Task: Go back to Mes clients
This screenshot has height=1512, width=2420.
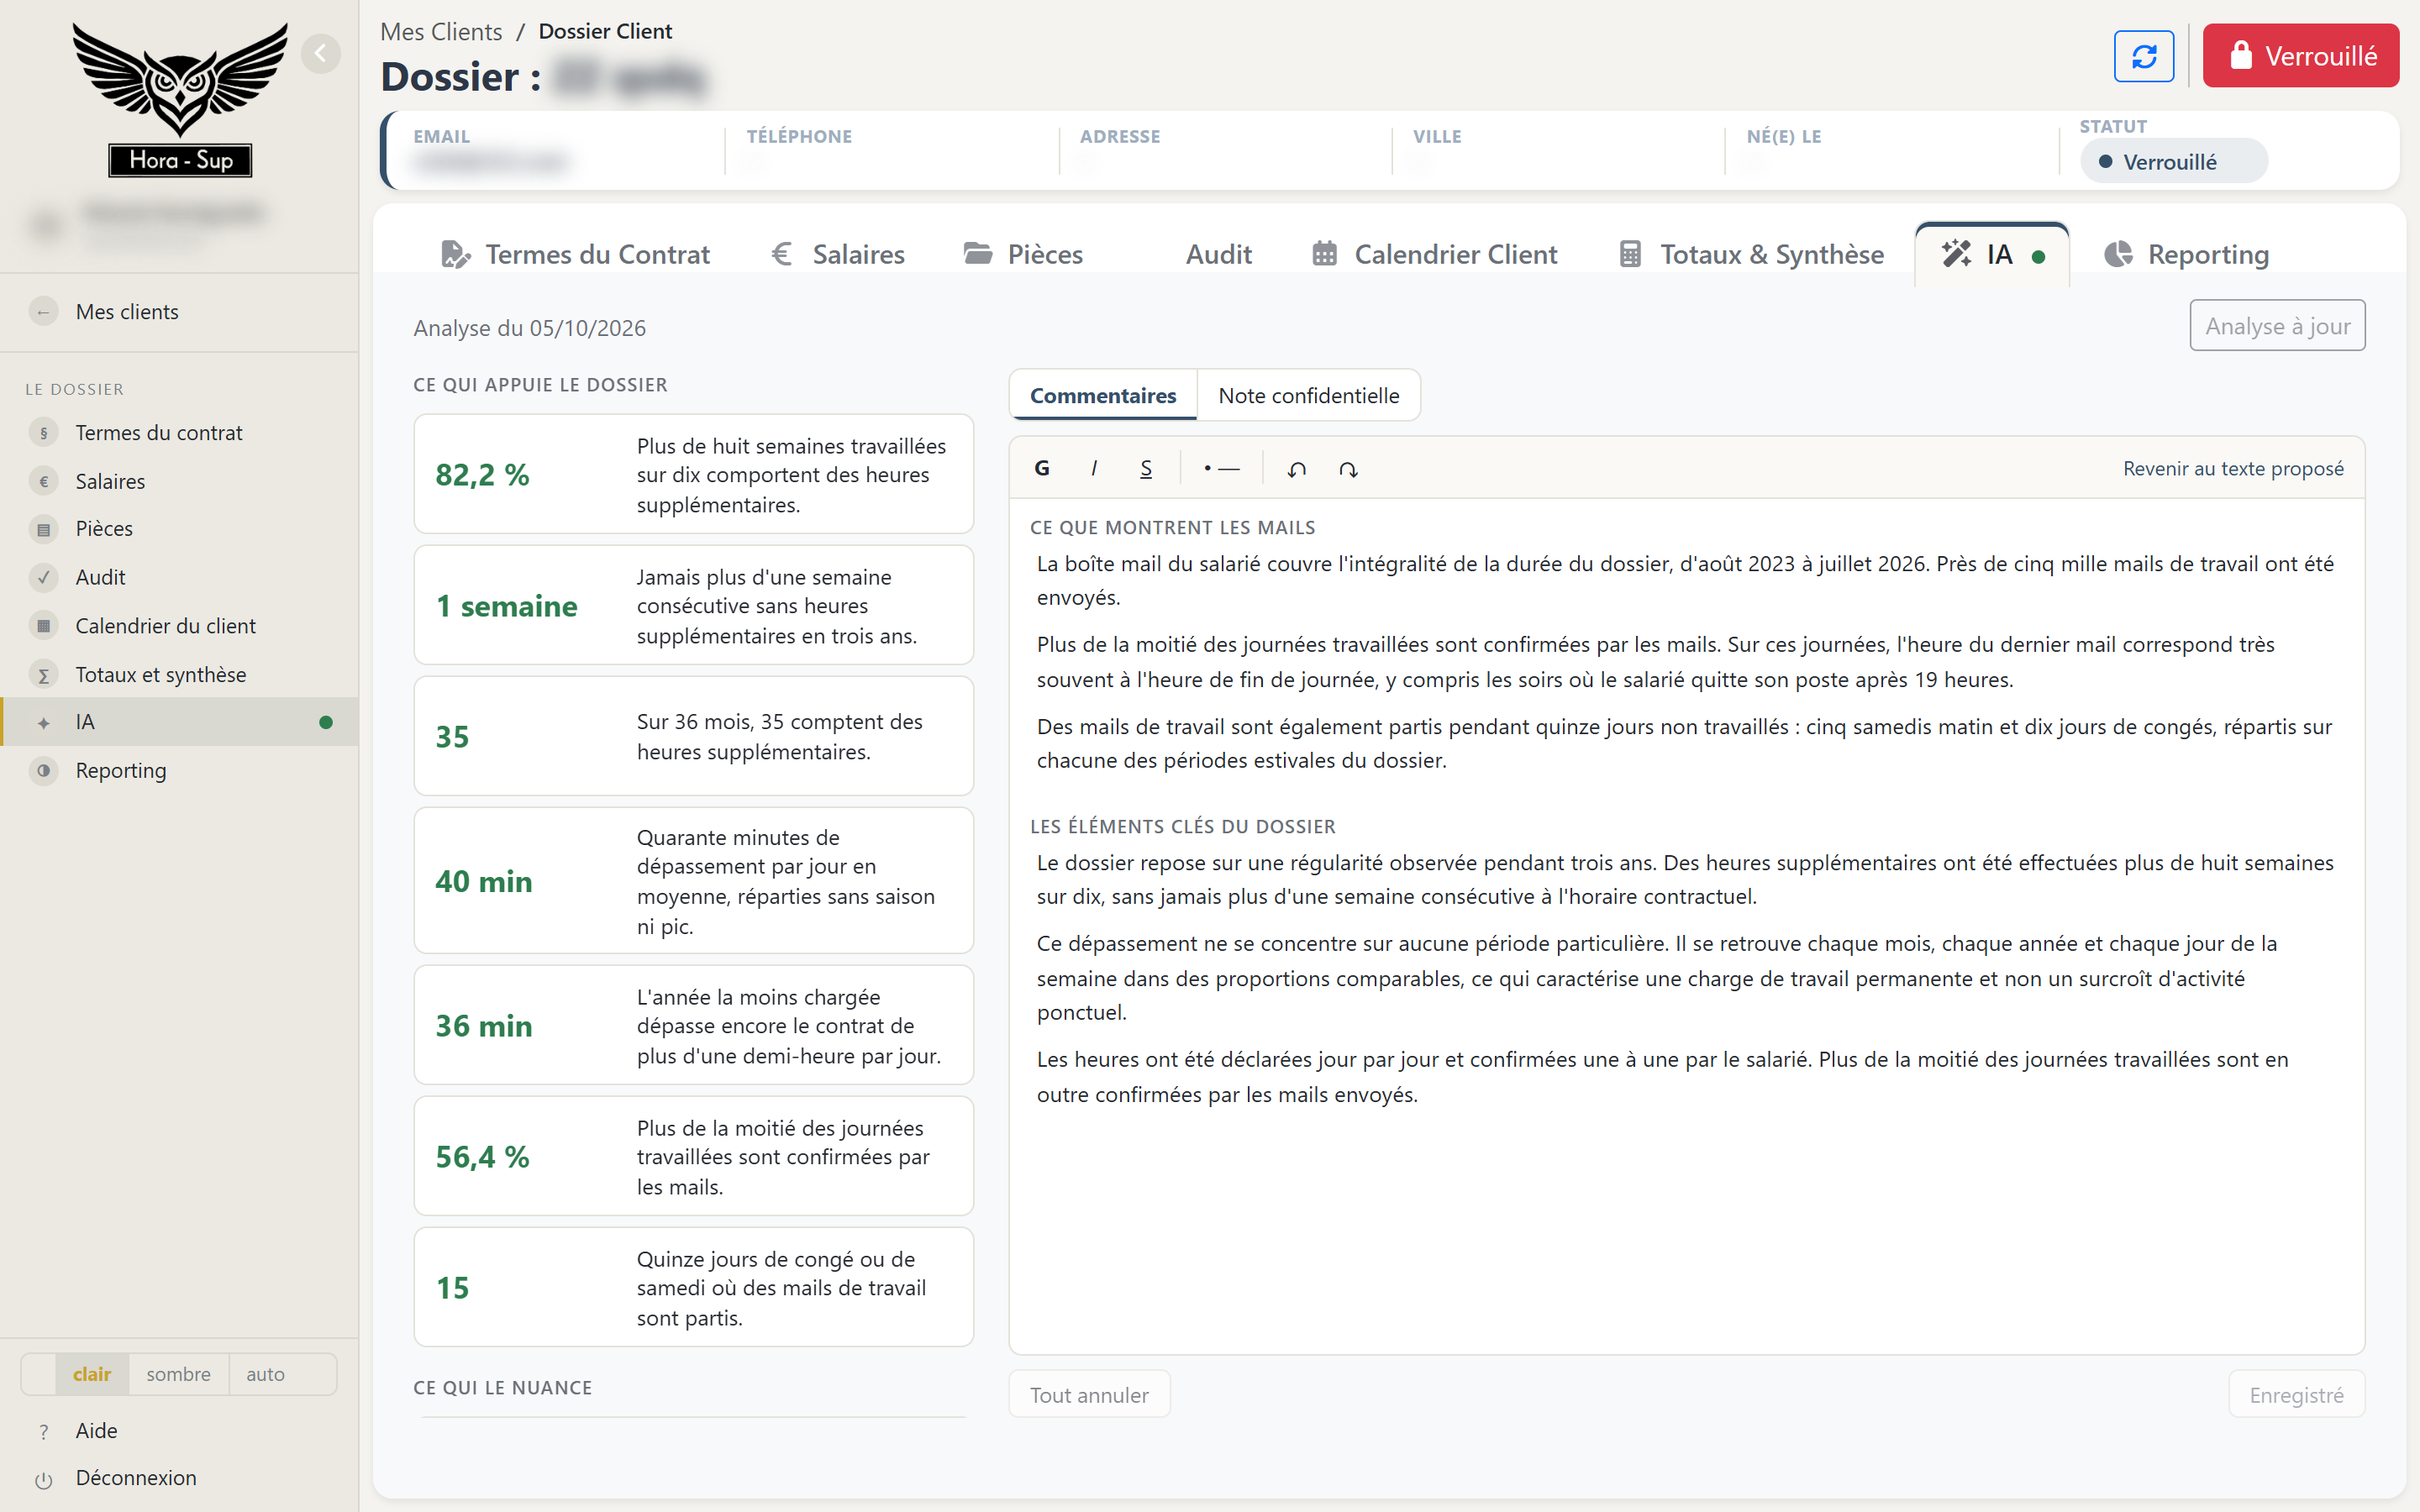Action: tap(179, 312)
